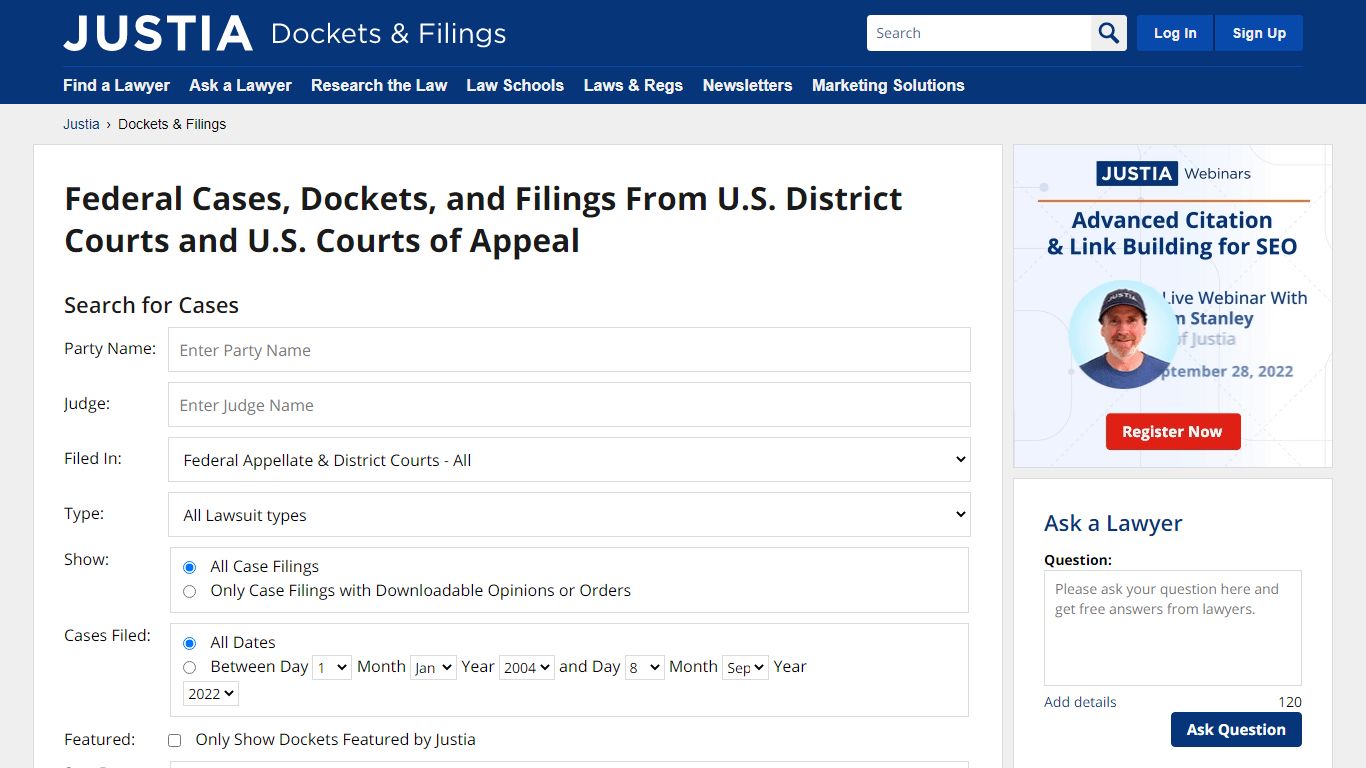Open the start day dropdown showing 1

tap(332, 667)
